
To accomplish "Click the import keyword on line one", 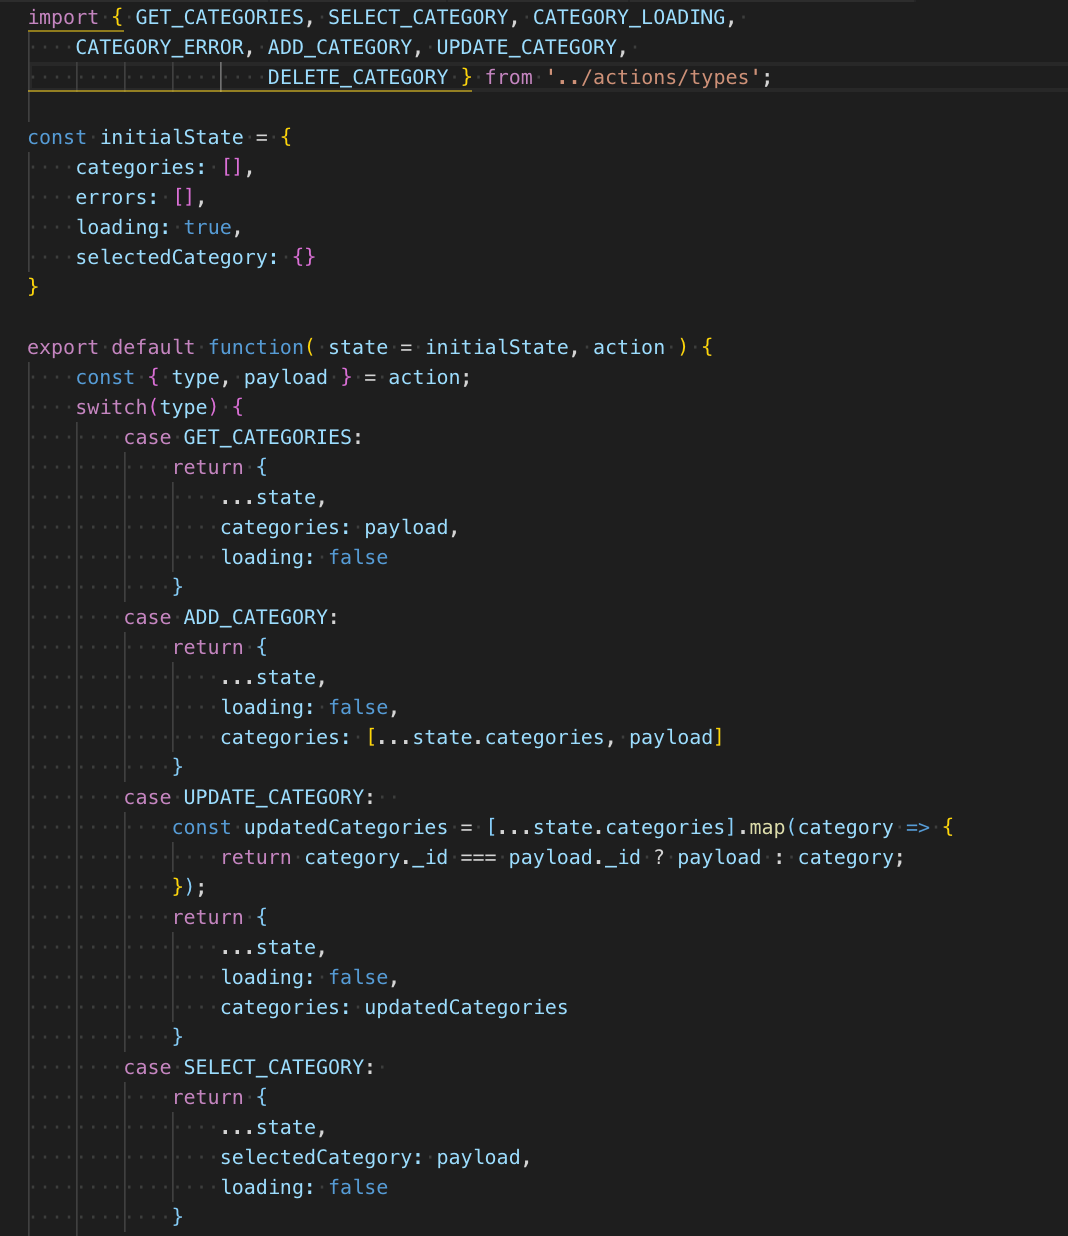I will [63, 17].
